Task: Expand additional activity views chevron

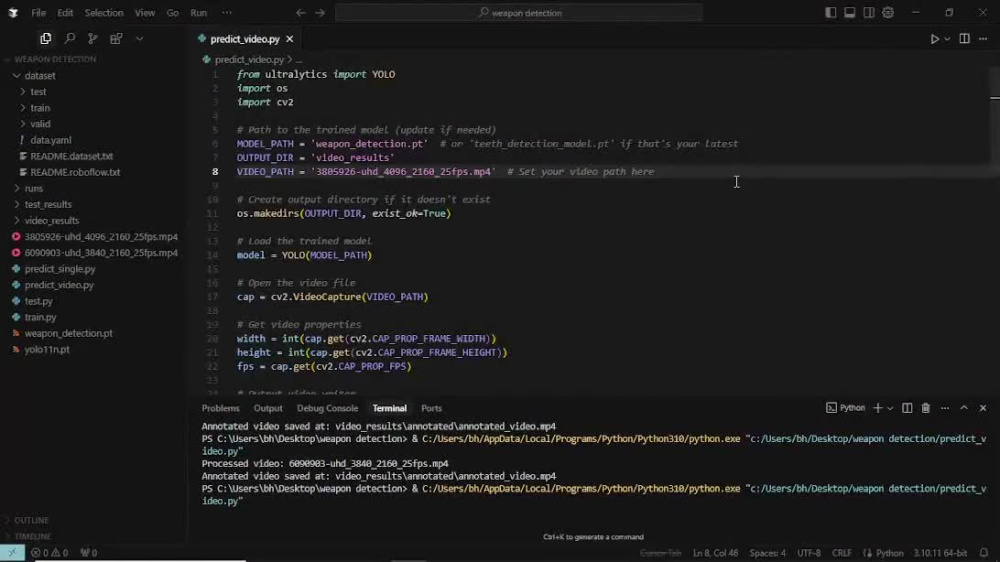Action: [x=139, y=39]
